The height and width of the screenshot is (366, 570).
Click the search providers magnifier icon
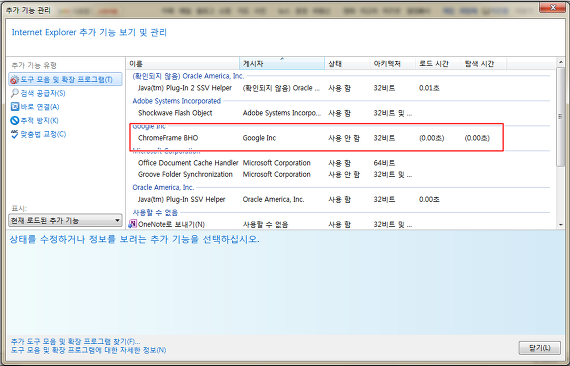15,93
